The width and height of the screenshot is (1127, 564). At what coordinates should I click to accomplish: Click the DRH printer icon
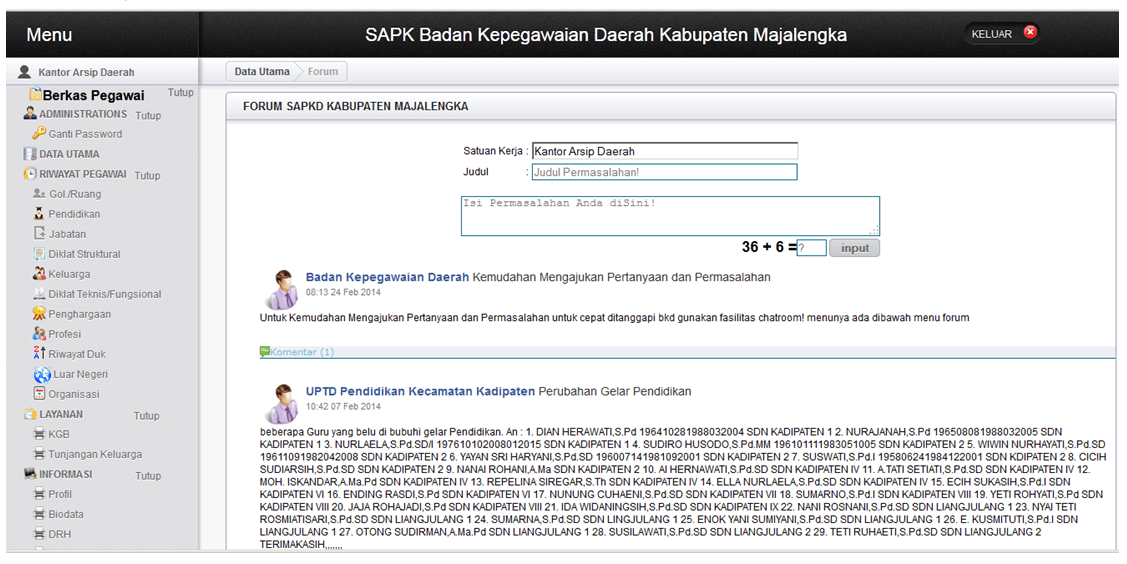(40, 535)
